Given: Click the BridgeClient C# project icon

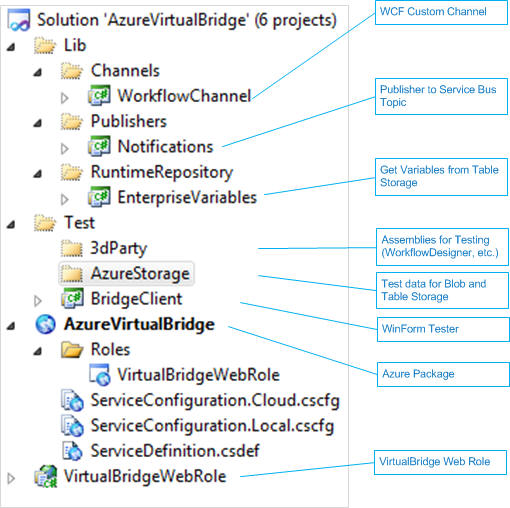Looking at the screenshot, I should [x=72, y=298].
